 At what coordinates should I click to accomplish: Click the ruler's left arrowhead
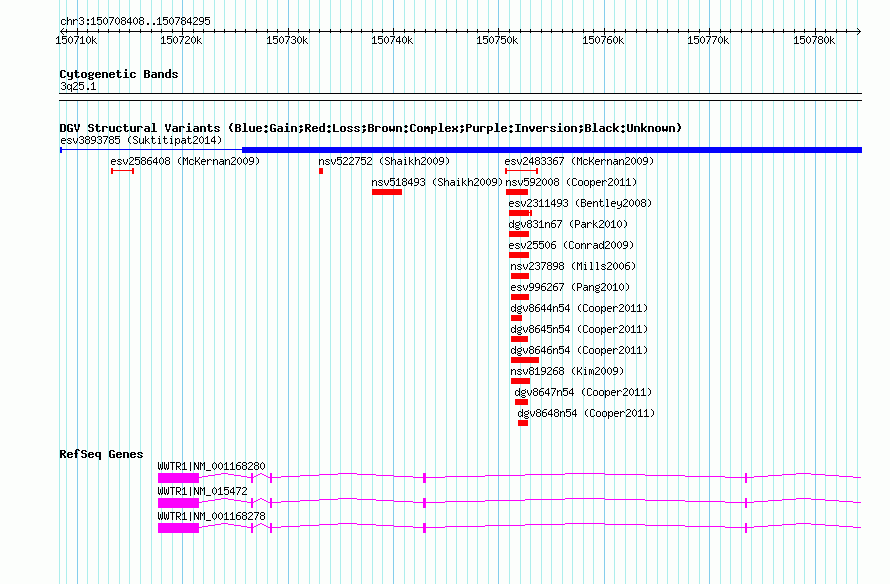[x=62, y=31]
